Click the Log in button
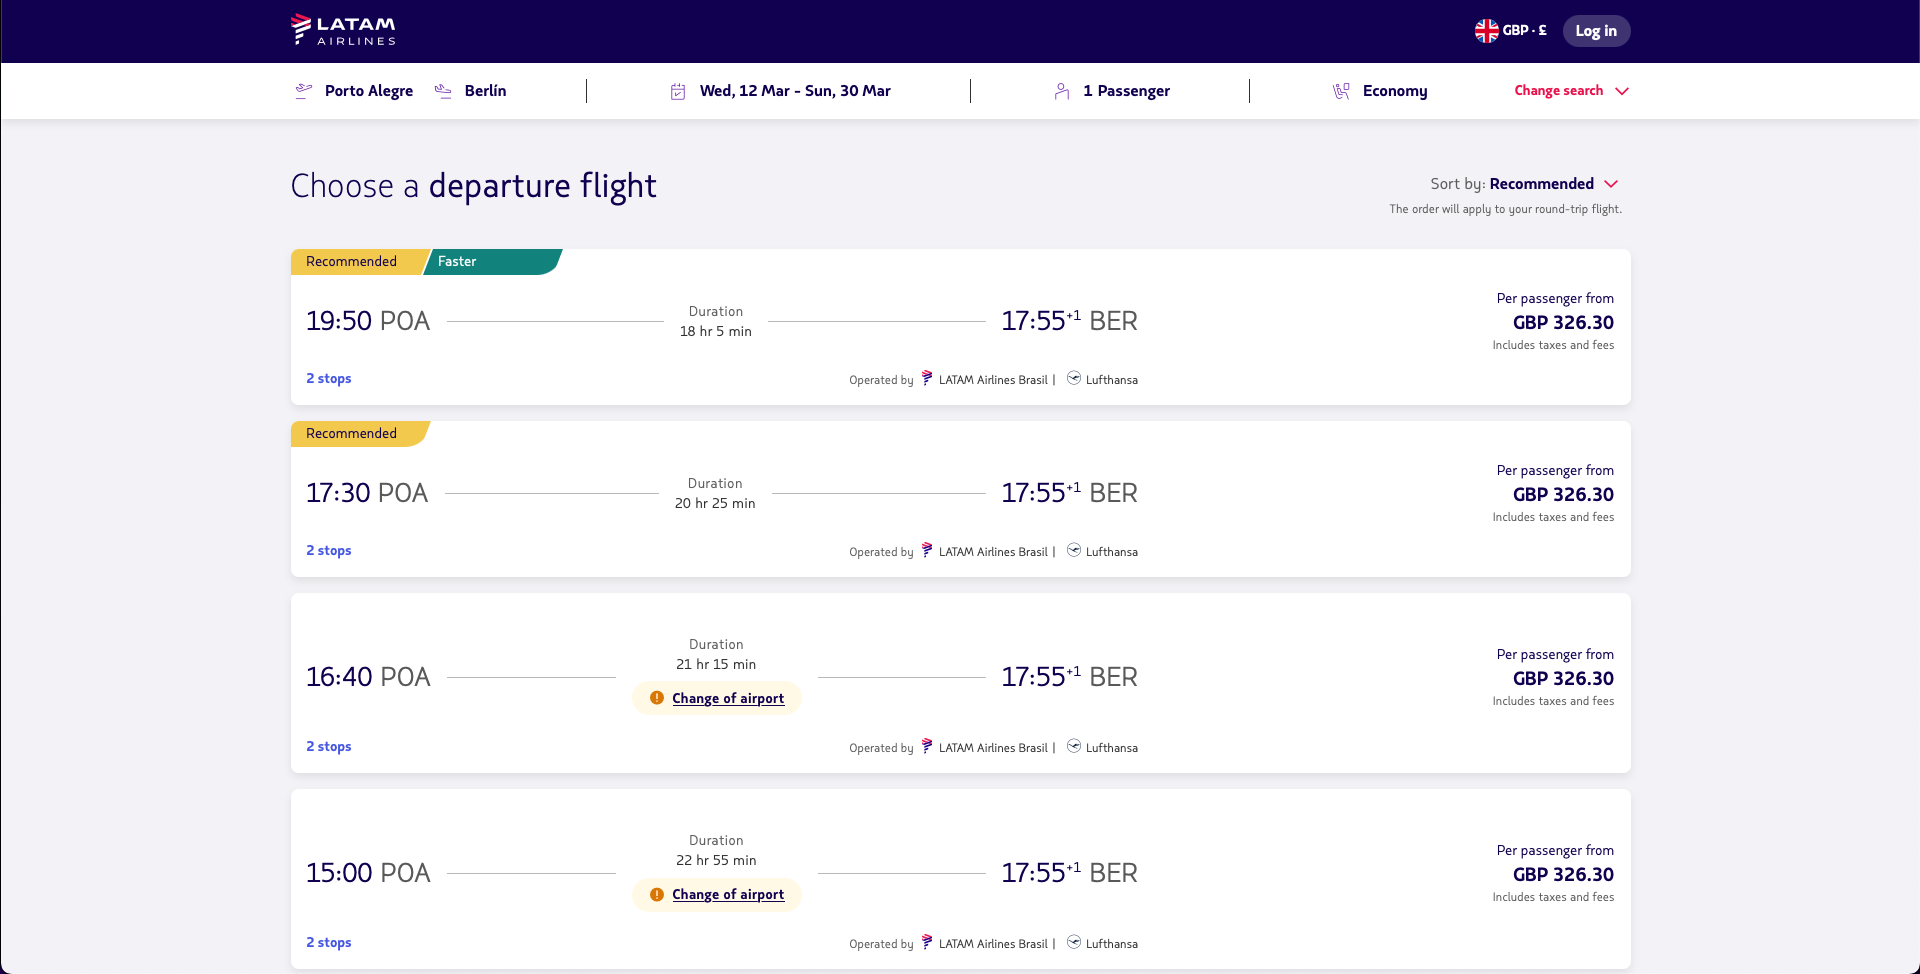This screenshot has width=1920, height=974. [x=1596, y=31]
